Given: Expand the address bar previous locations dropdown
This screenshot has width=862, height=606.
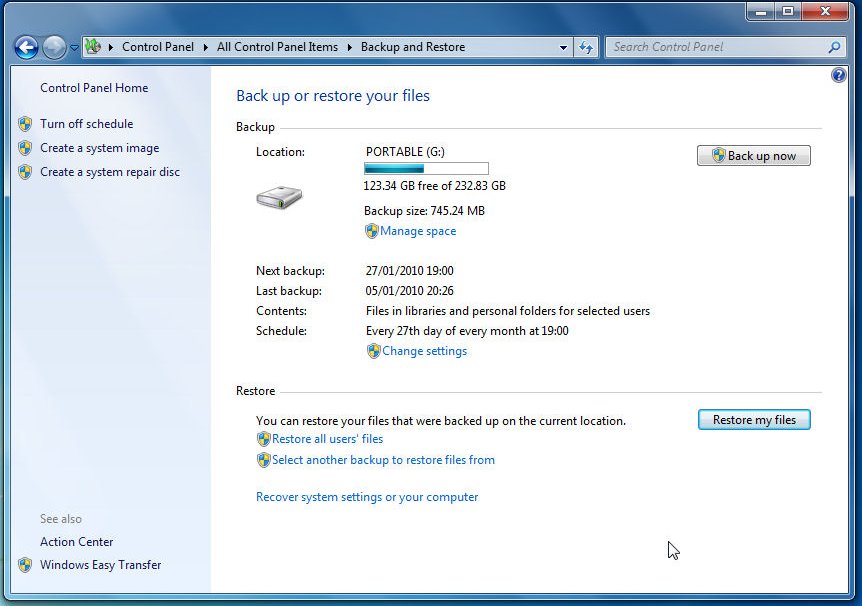Looking at the screenshot, I should click(x=564, y=47).
